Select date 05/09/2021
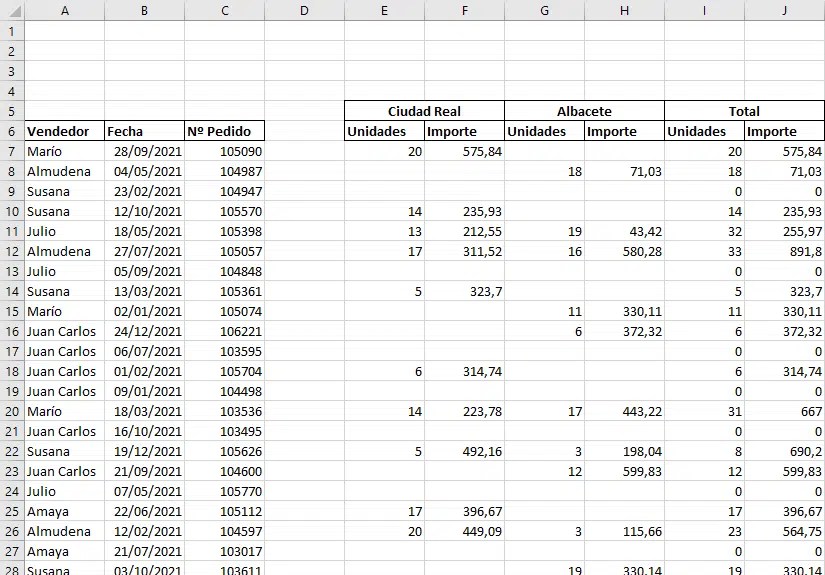825x575 pixels. [145, 271]
